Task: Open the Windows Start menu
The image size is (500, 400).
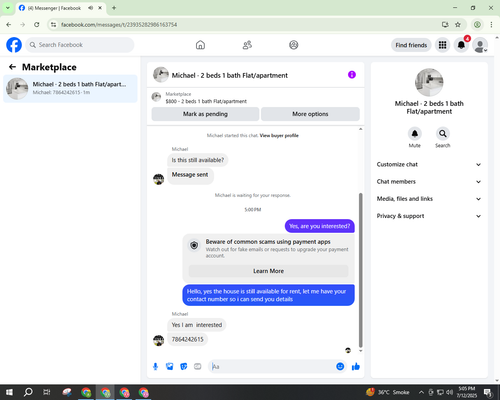Action: pos(9,392)
